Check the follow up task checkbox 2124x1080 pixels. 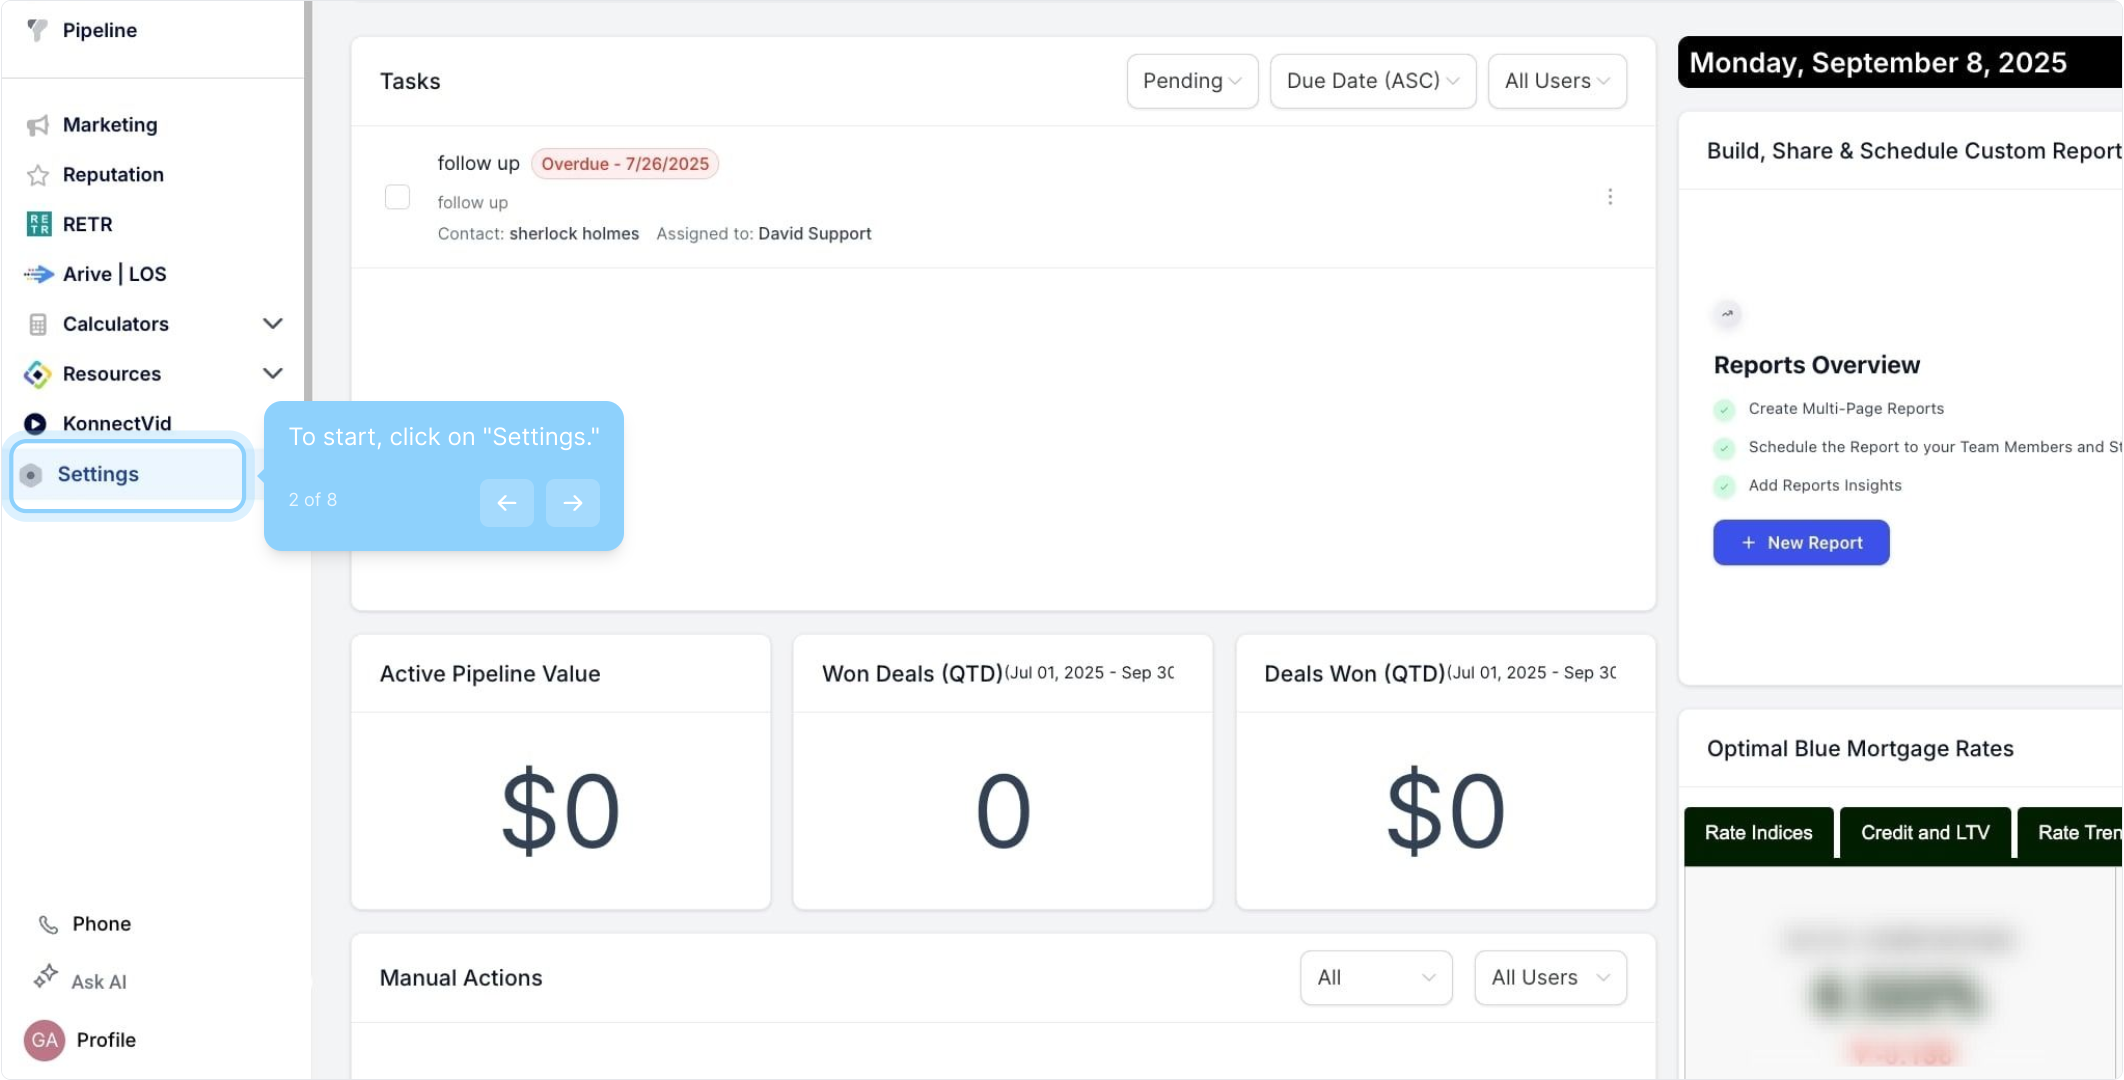coord(397,197)
